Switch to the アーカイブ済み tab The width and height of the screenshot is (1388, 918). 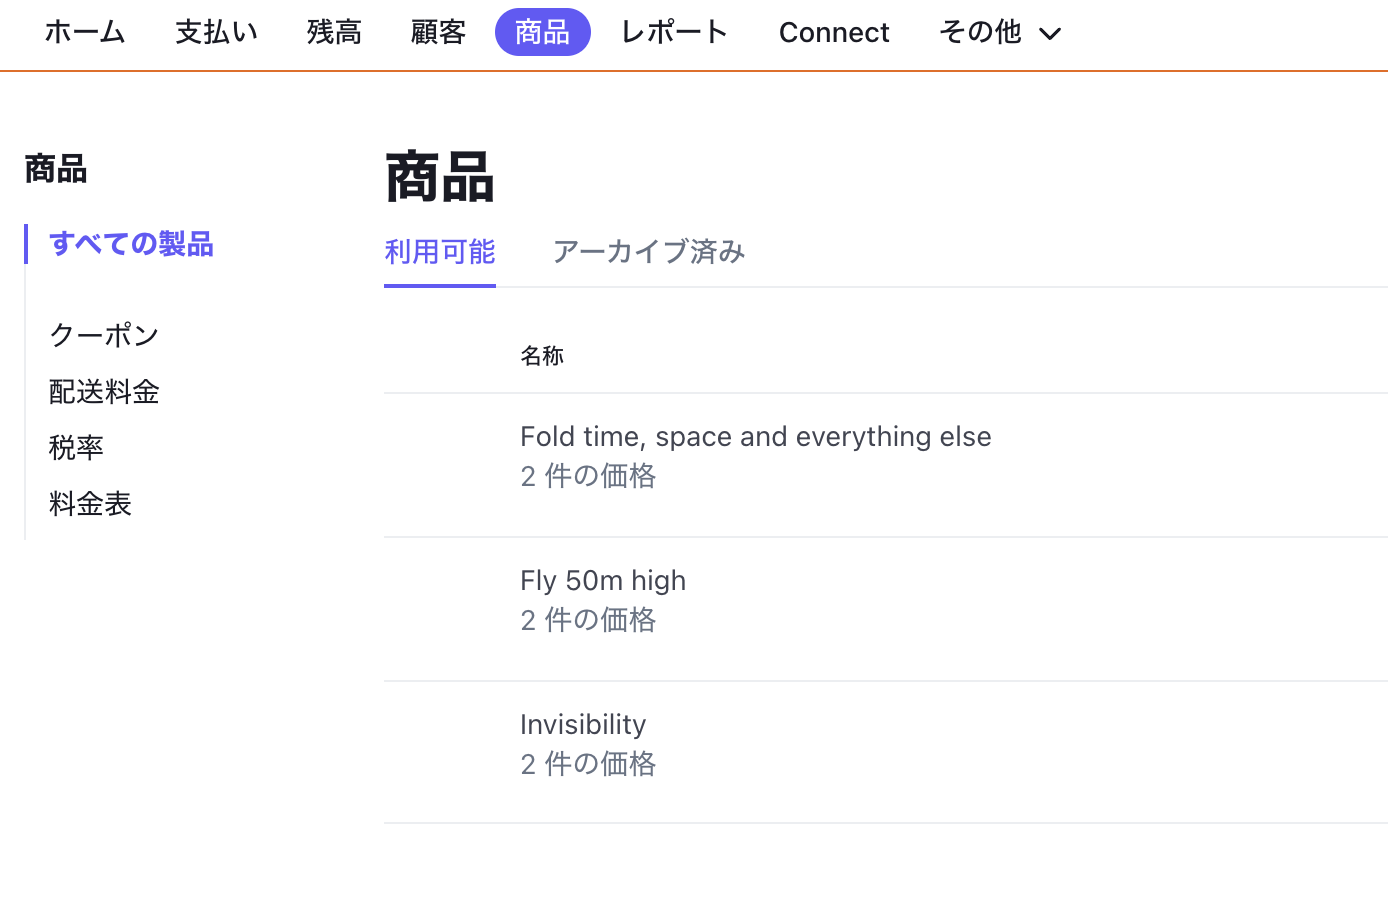648,252
